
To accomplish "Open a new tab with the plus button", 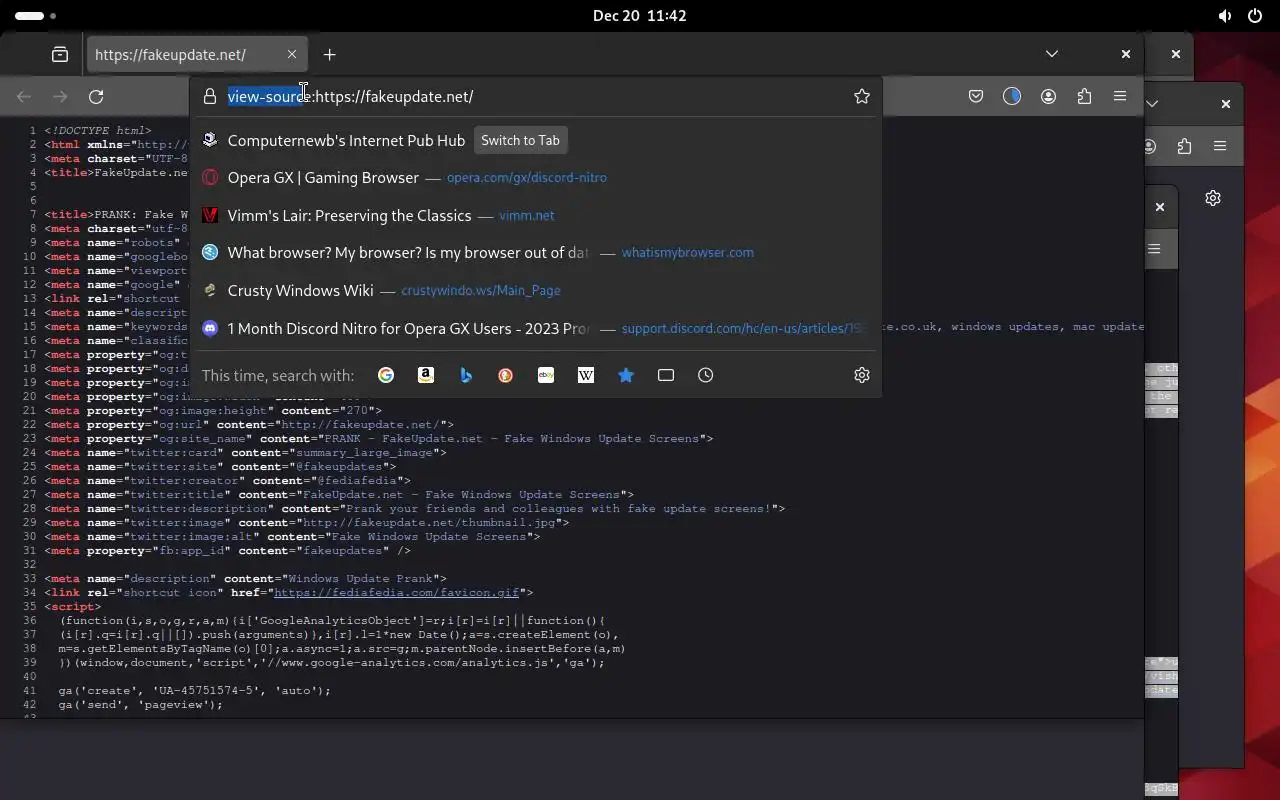I will coord(329,54).
